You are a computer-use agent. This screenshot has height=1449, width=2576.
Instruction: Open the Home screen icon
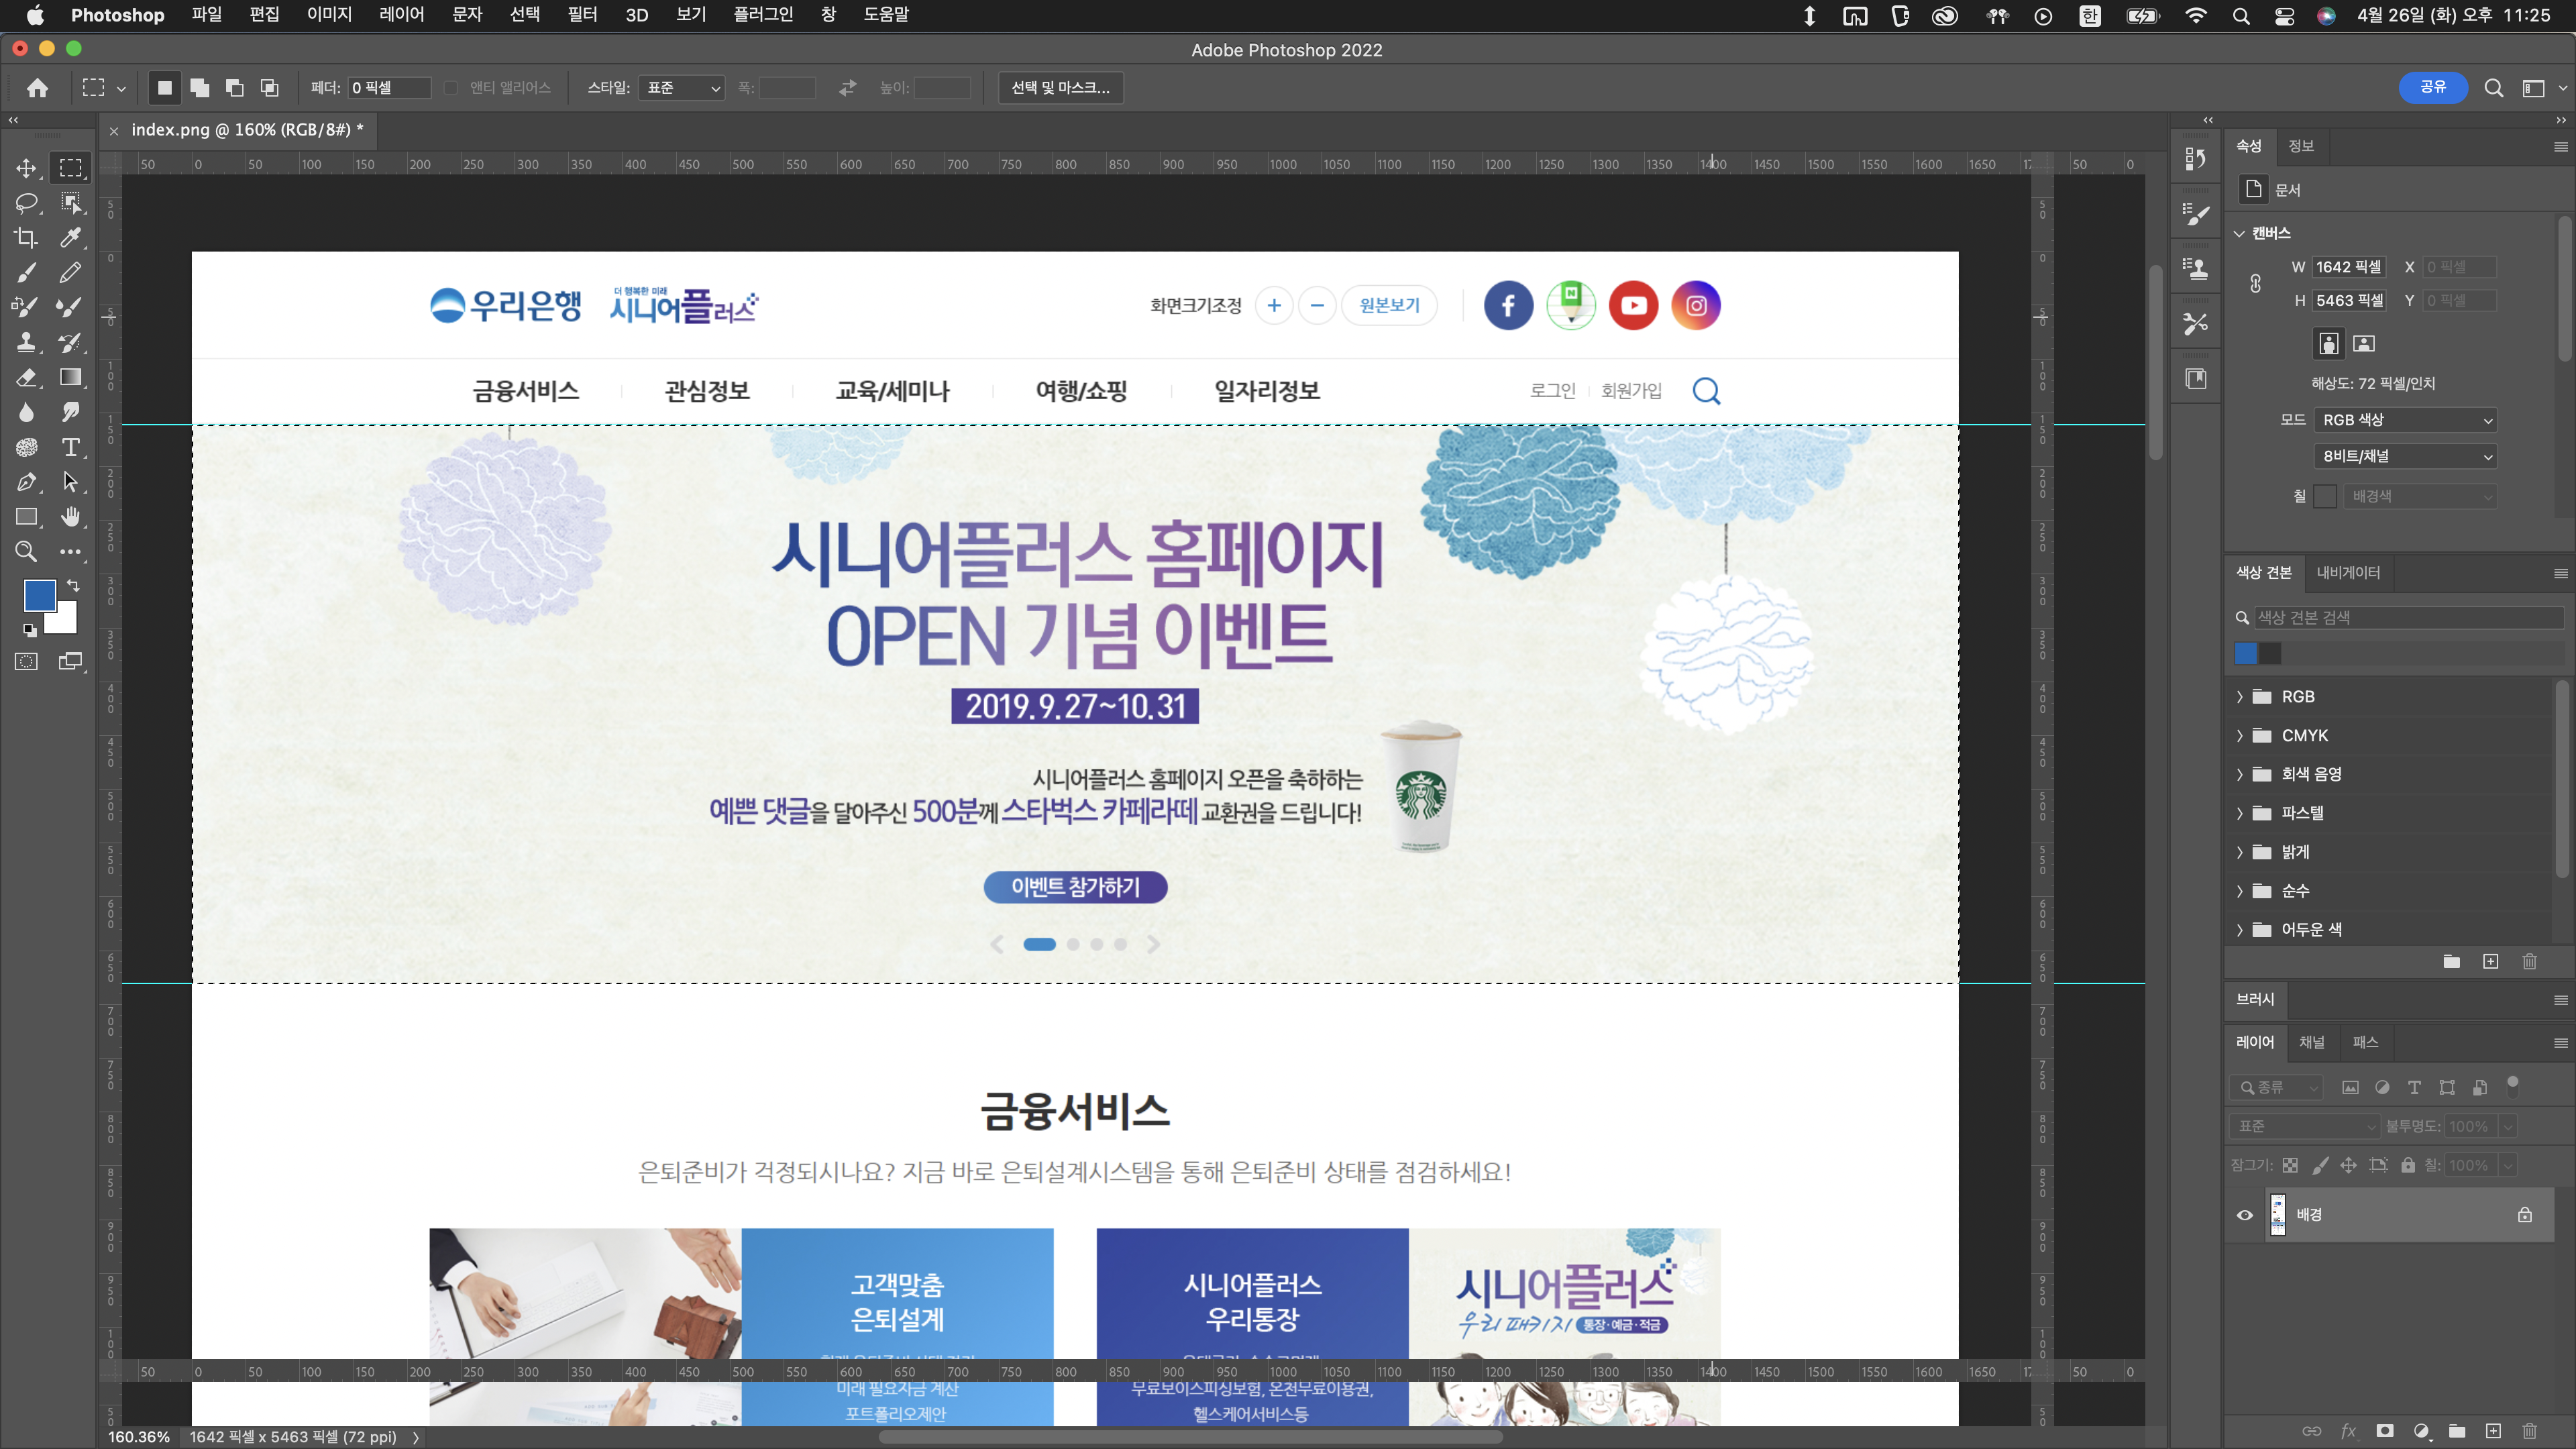pyautogui.click(x=38, y=88)
